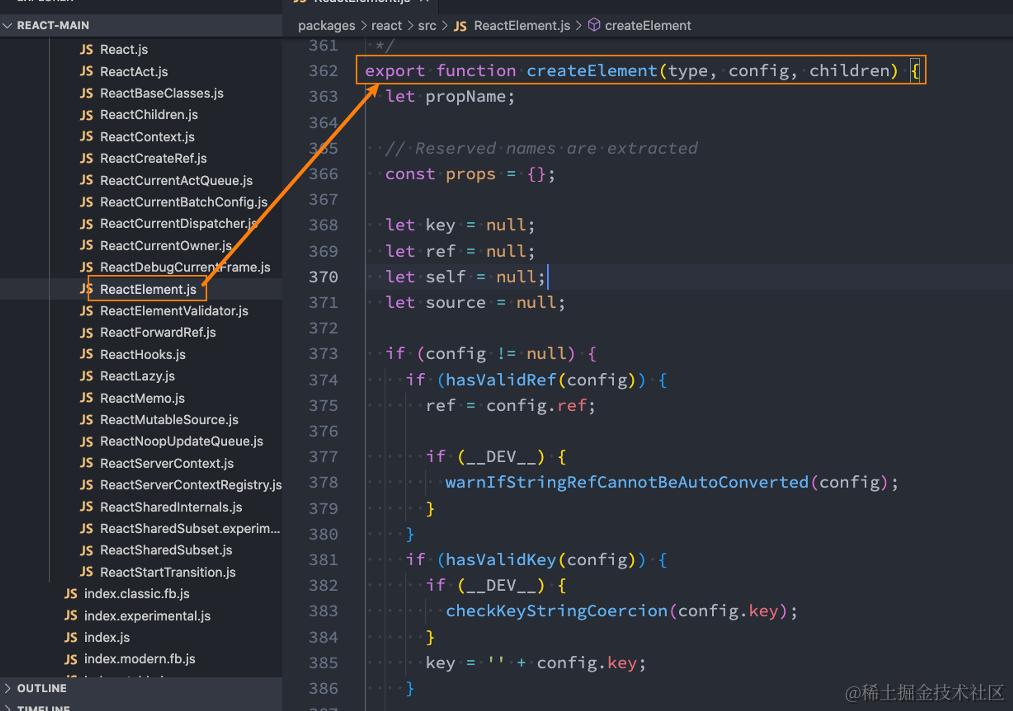Open ReactStartTransition.js file

168,572
